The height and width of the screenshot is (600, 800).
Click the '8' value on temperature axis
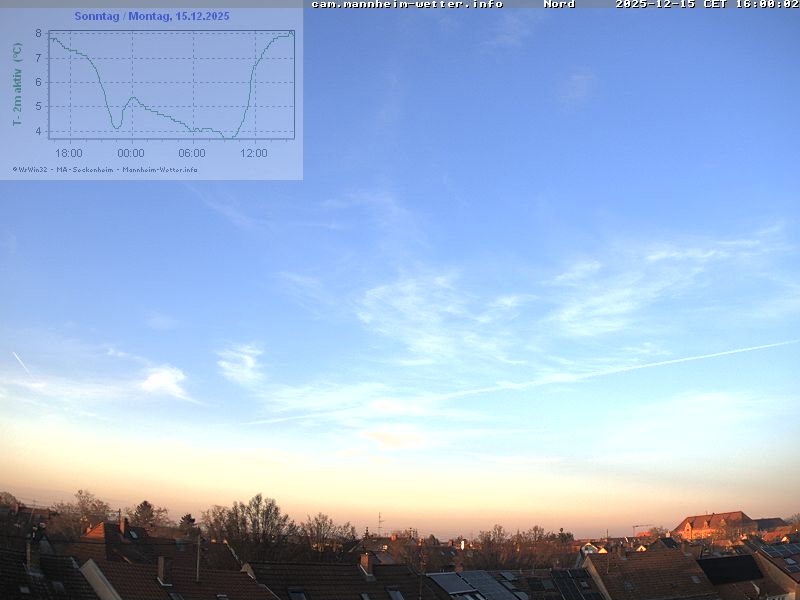click(x=38, y=33)
